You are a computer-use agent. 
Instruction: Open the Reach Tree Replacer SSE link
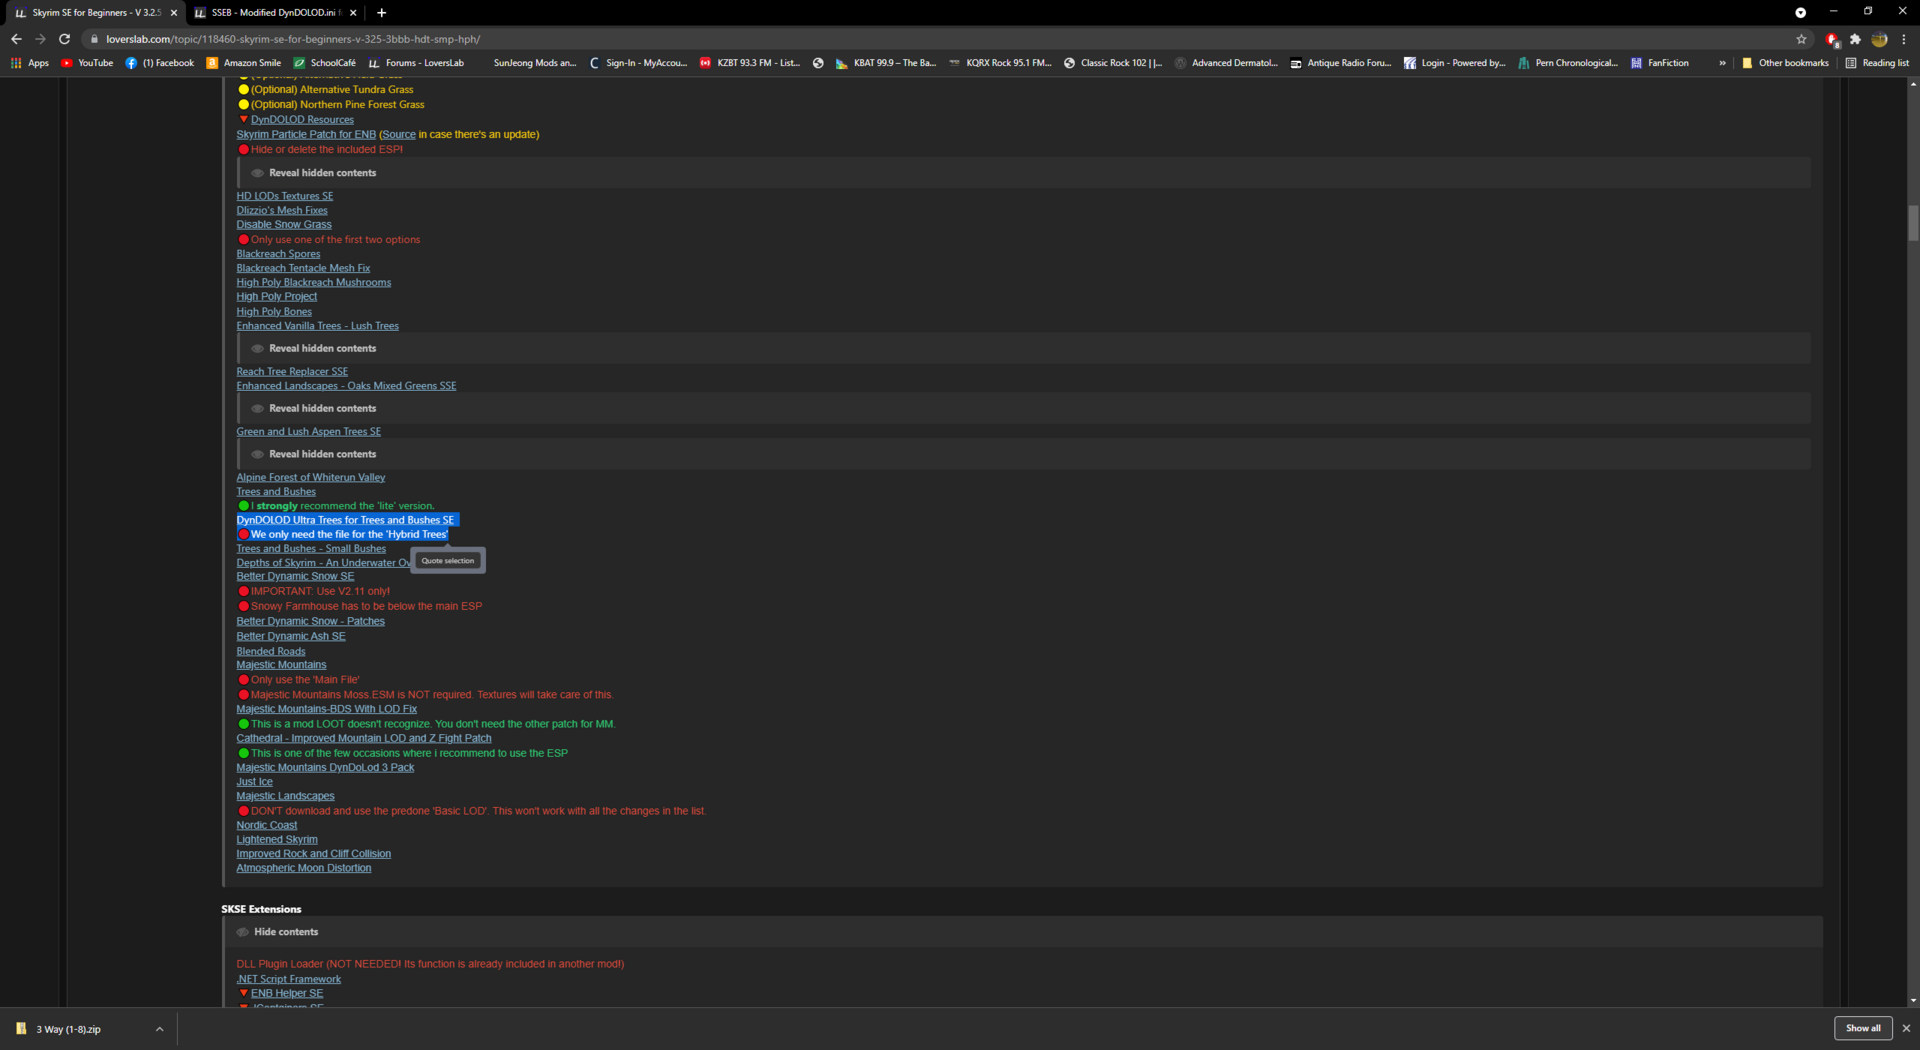292,372
